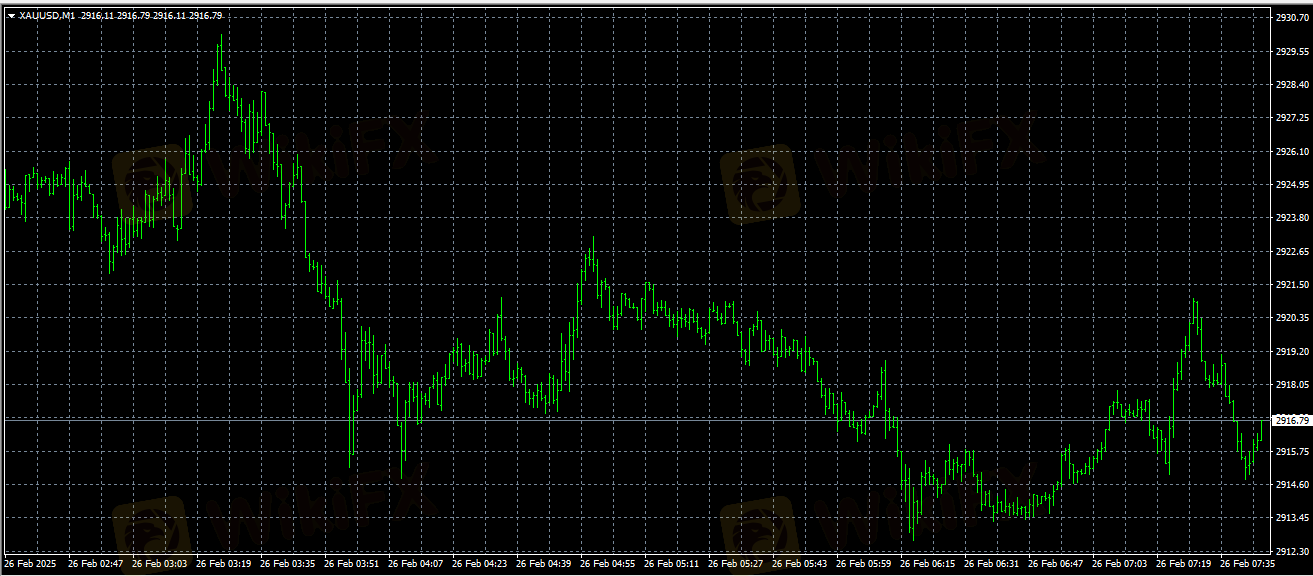Click the 26 Feb 03:51 time label
1313x576 pixels.
(x=352, y=565)
